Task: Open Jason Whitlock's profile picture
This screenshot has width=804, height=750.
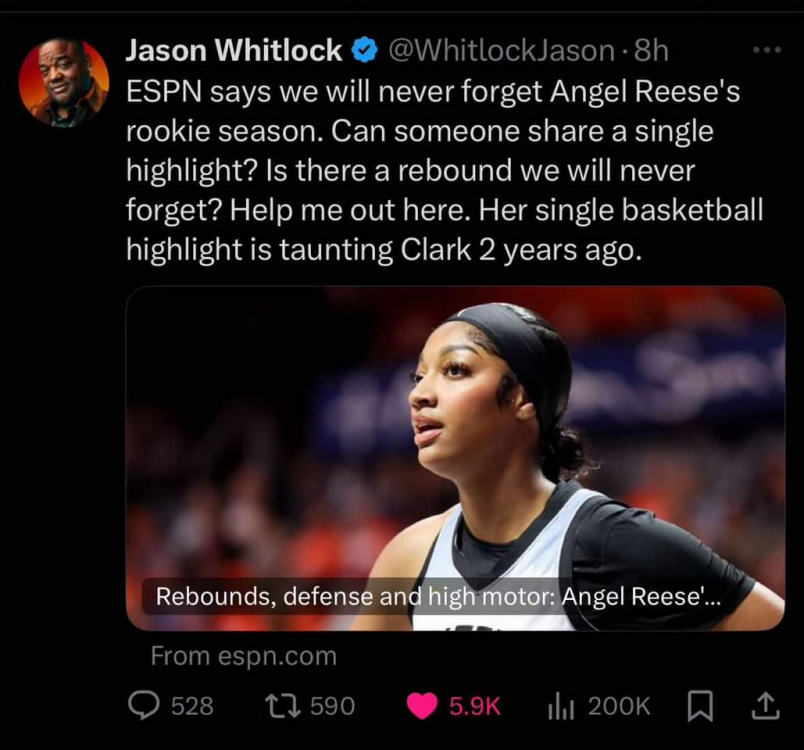Action: coord(64,82)
